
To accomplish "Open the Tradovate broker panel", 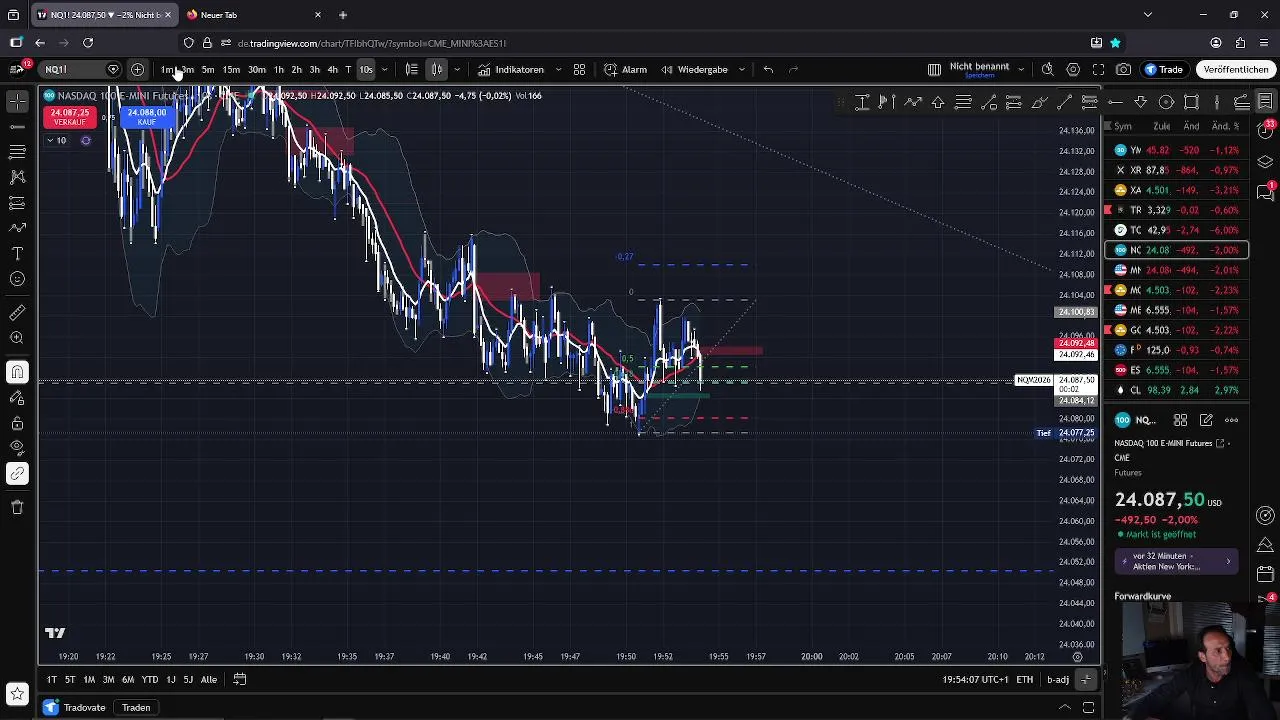I will click(75, 707).
